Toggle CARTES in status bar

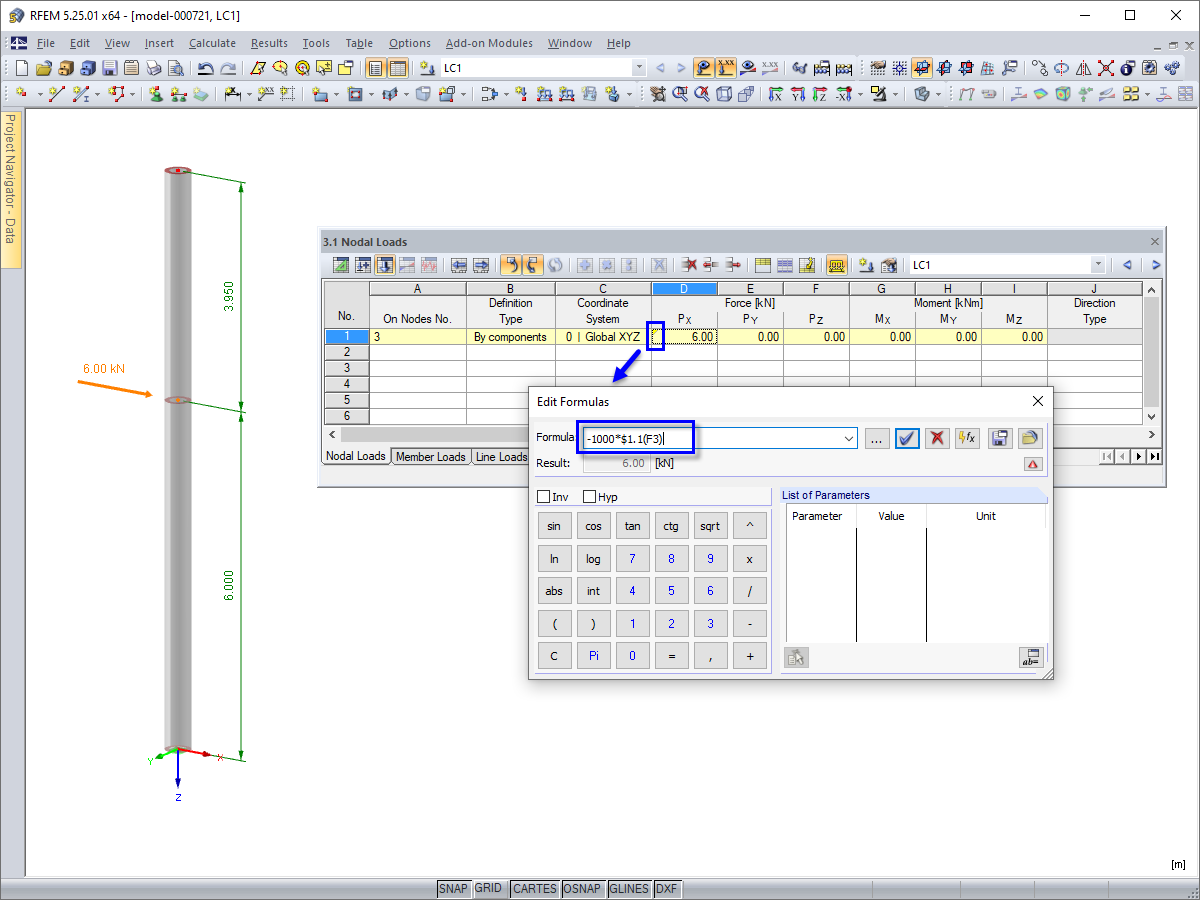click(534, 888)
